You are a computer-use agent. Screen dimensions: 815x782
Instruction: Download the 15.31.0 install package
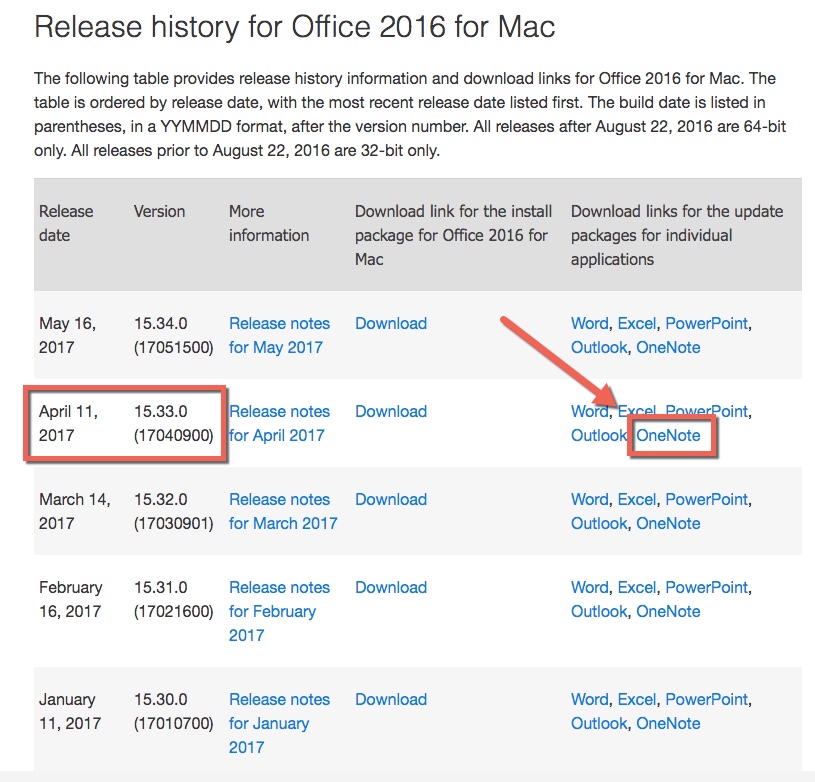coord(391,587)
